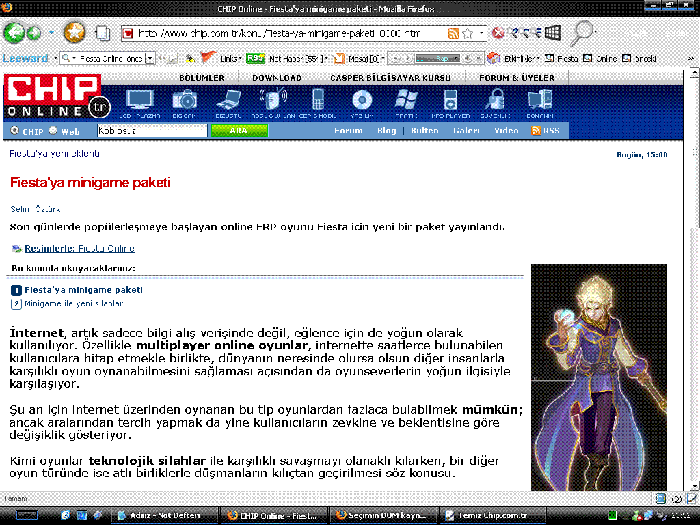
Task: Click the orange RSS feed icon in address bar
Action: tap(453, 33)
